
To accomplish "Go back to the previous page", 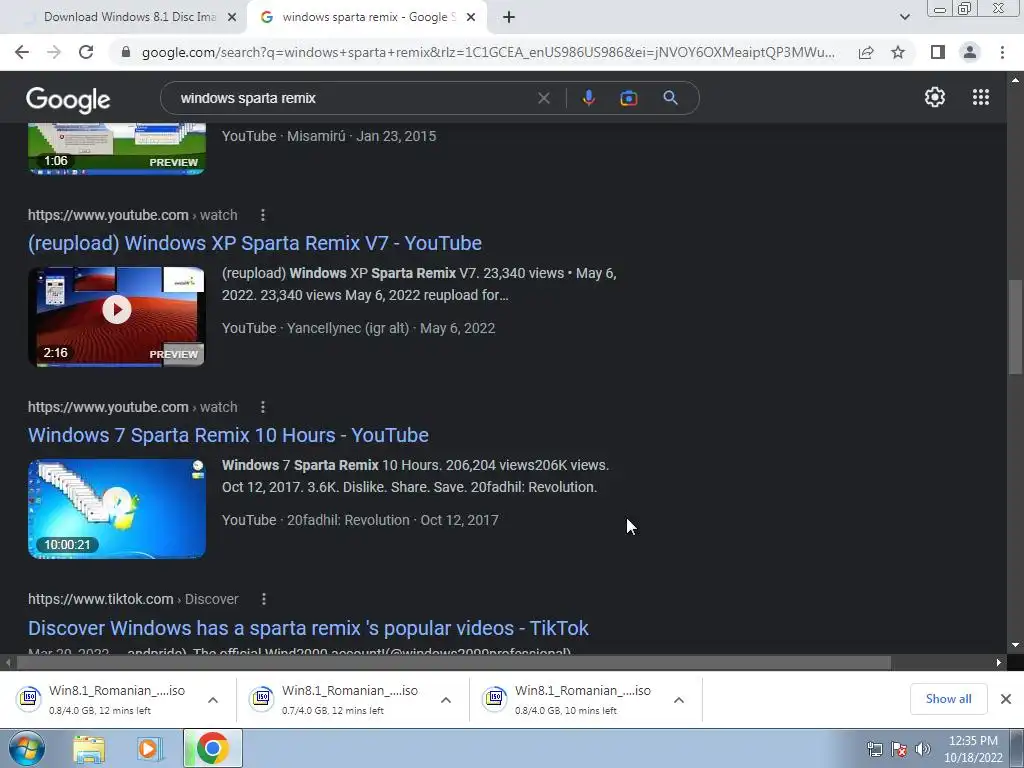I will pos(22,52).
